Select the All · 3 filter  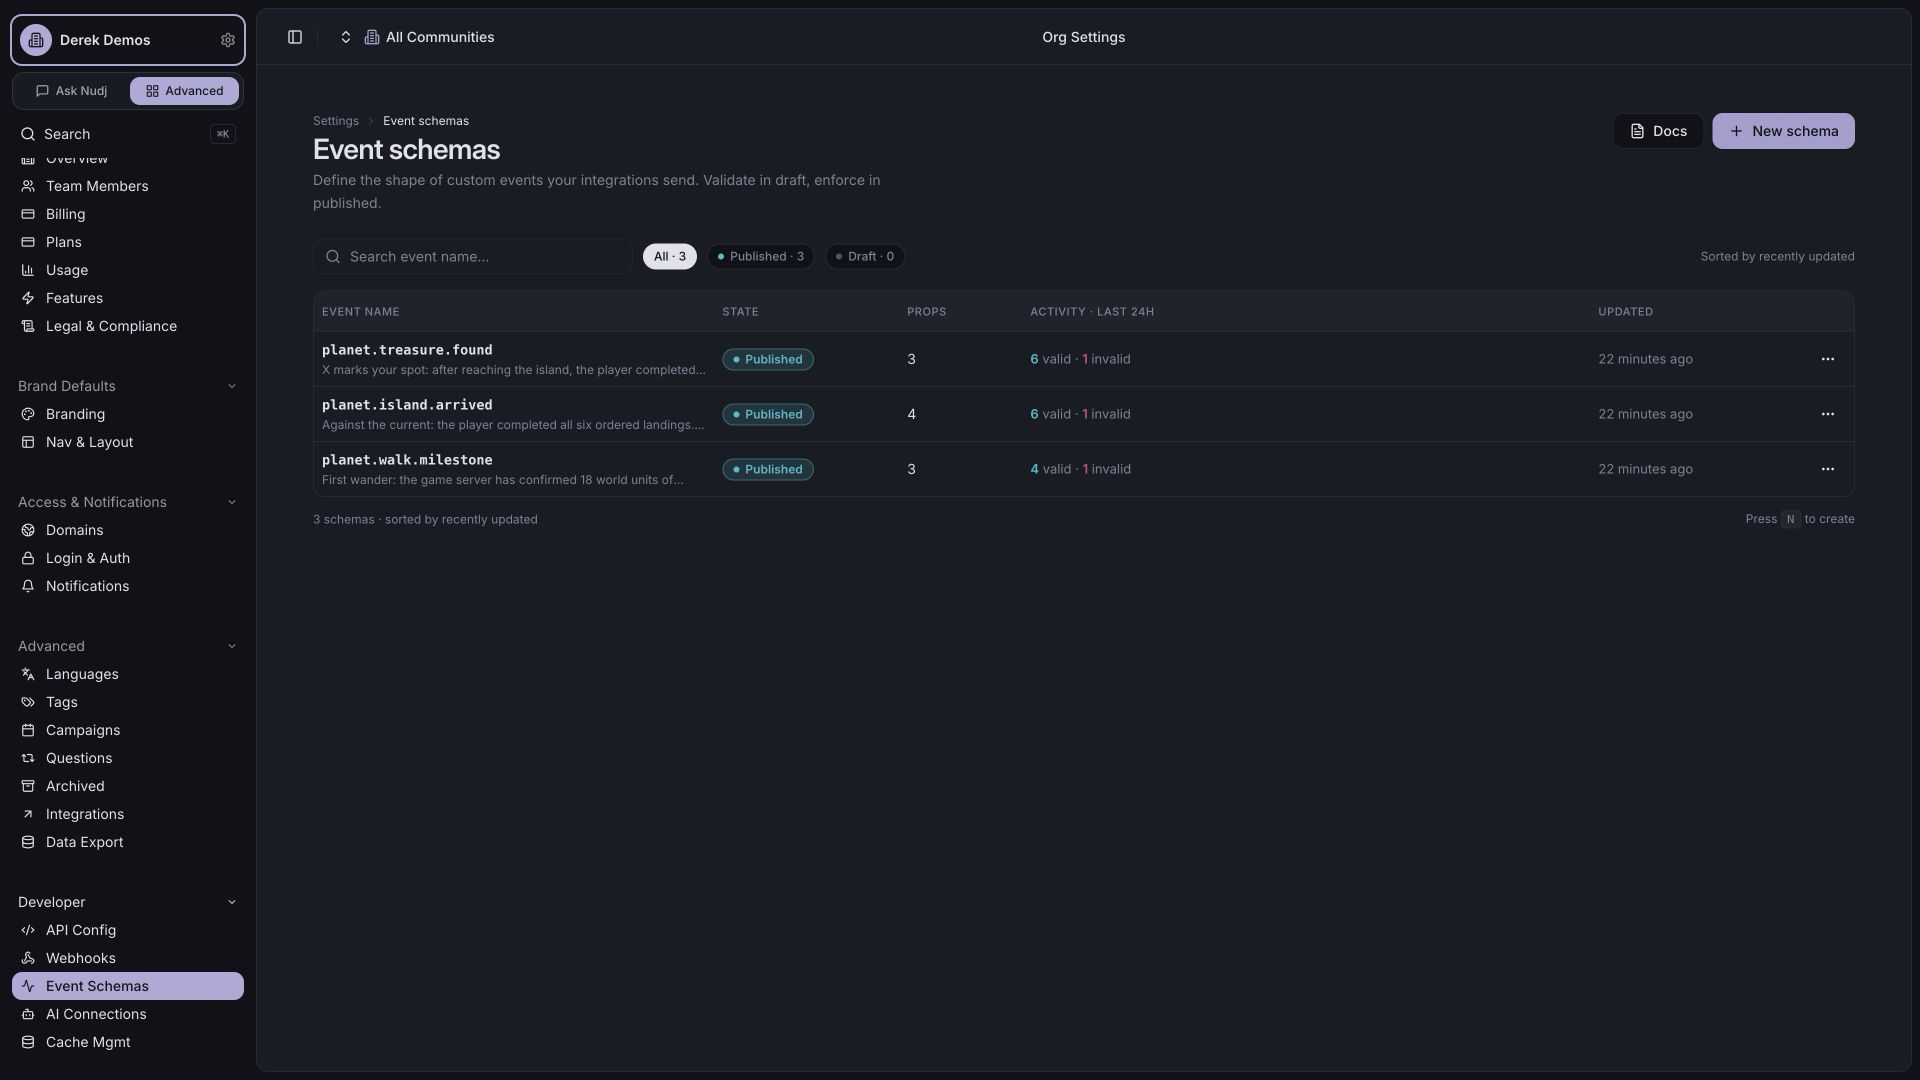pos(670,257)
